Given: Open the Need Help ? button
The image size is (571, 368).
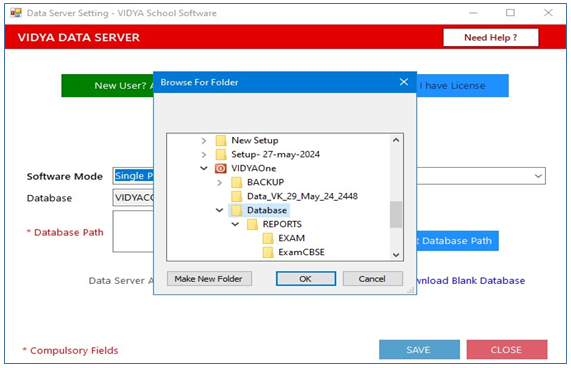Looking at the screenshot, I should pos(491,37).
